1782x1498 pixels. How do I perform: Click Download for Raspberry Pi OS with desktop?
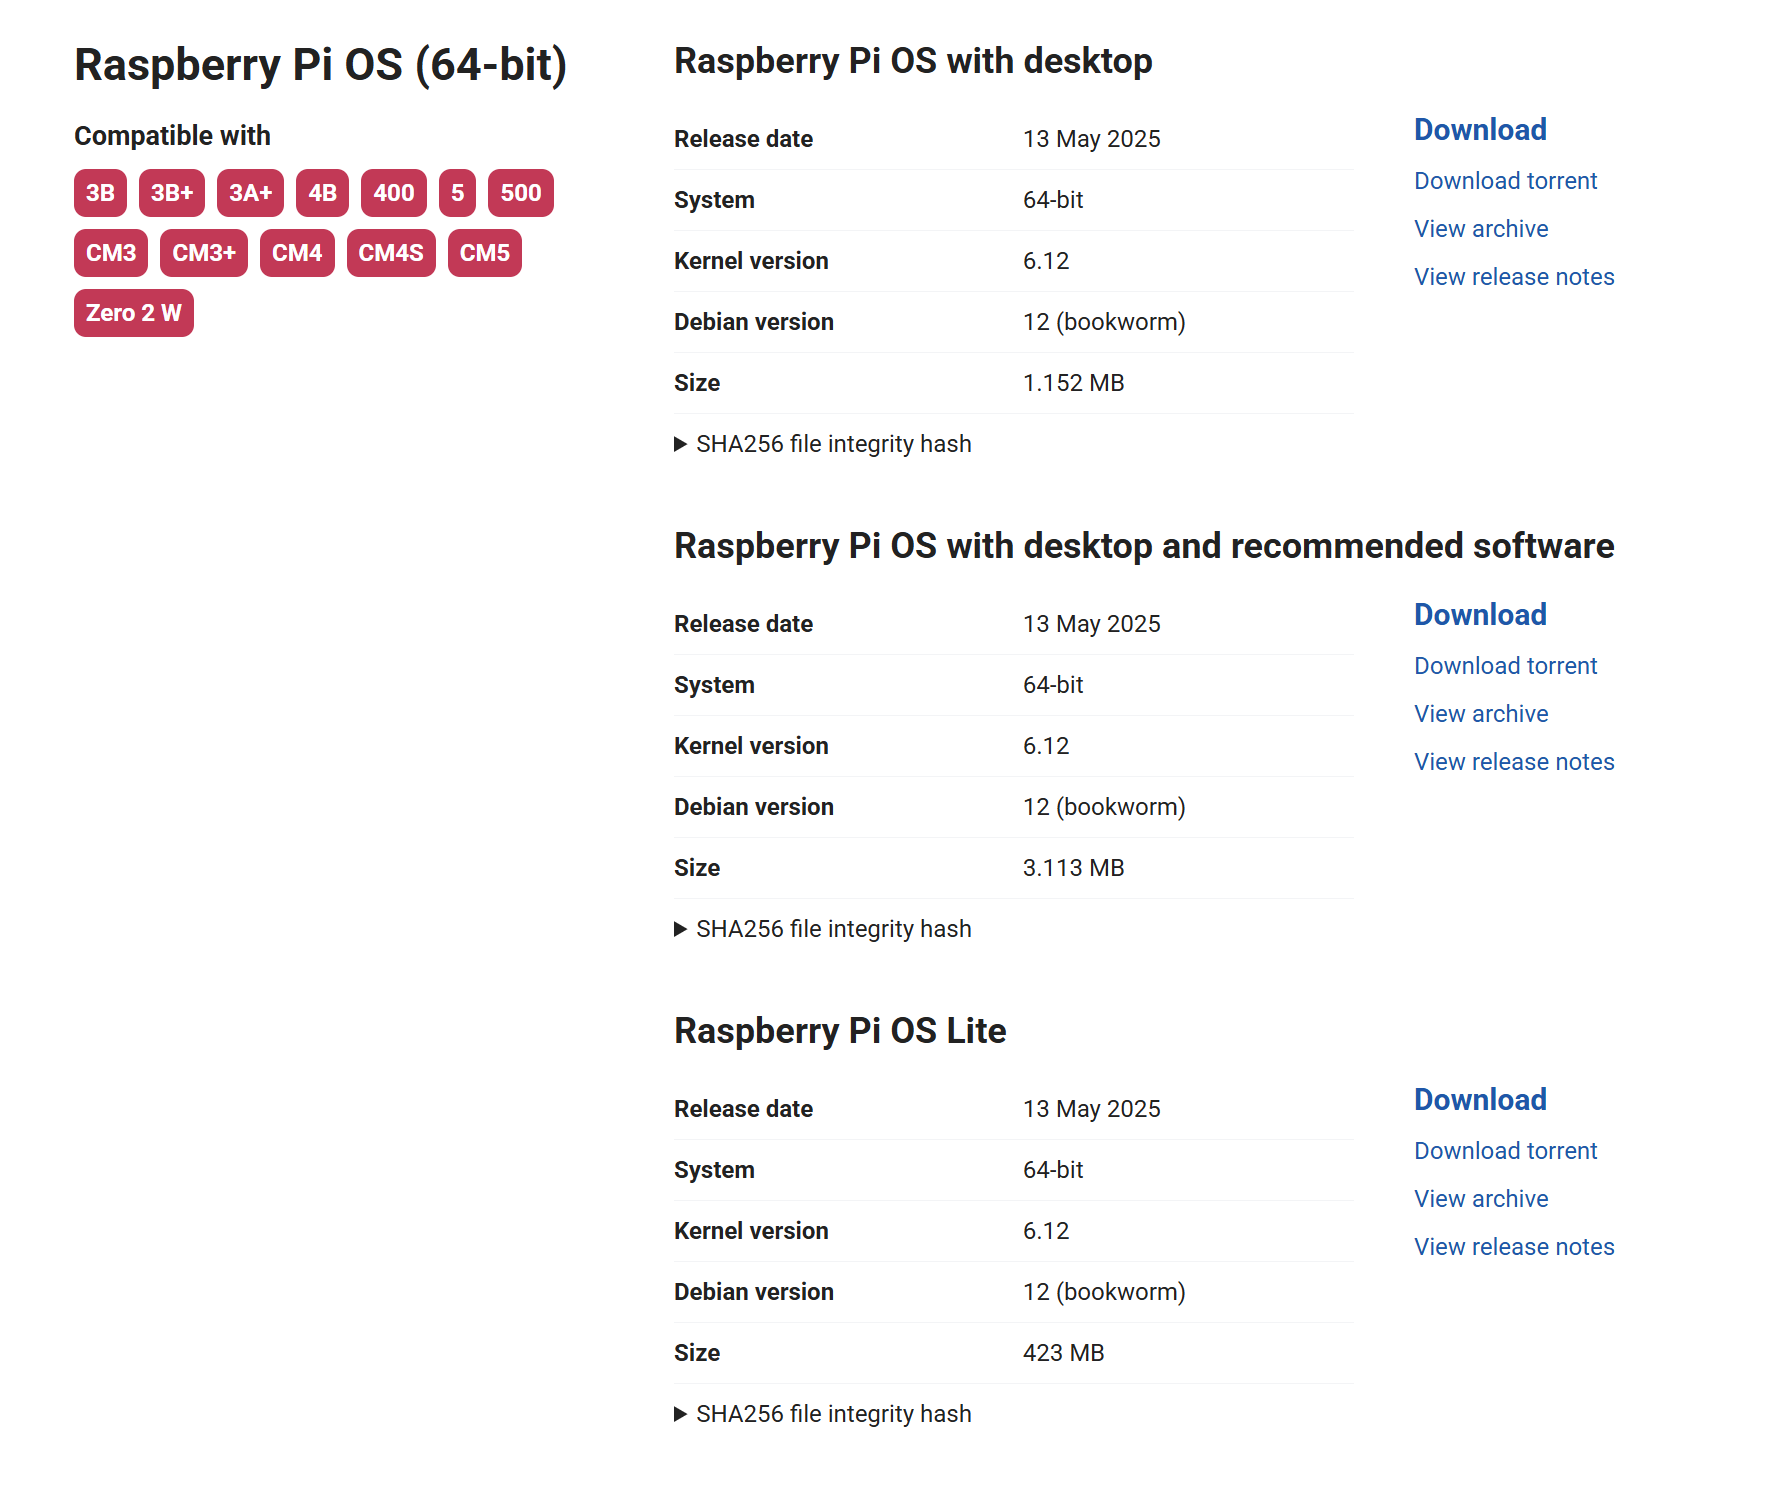click(x=1479, y=130)
